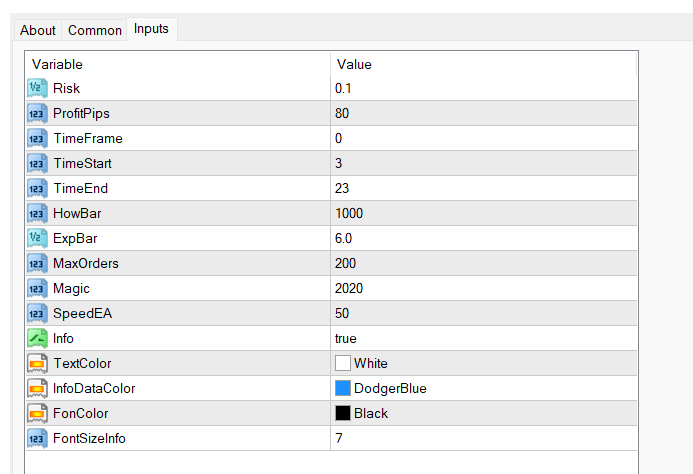This screenshot has width=693, height=474.
Task: Click the double-type icon beside ExpBar
Action: point(37,238)
